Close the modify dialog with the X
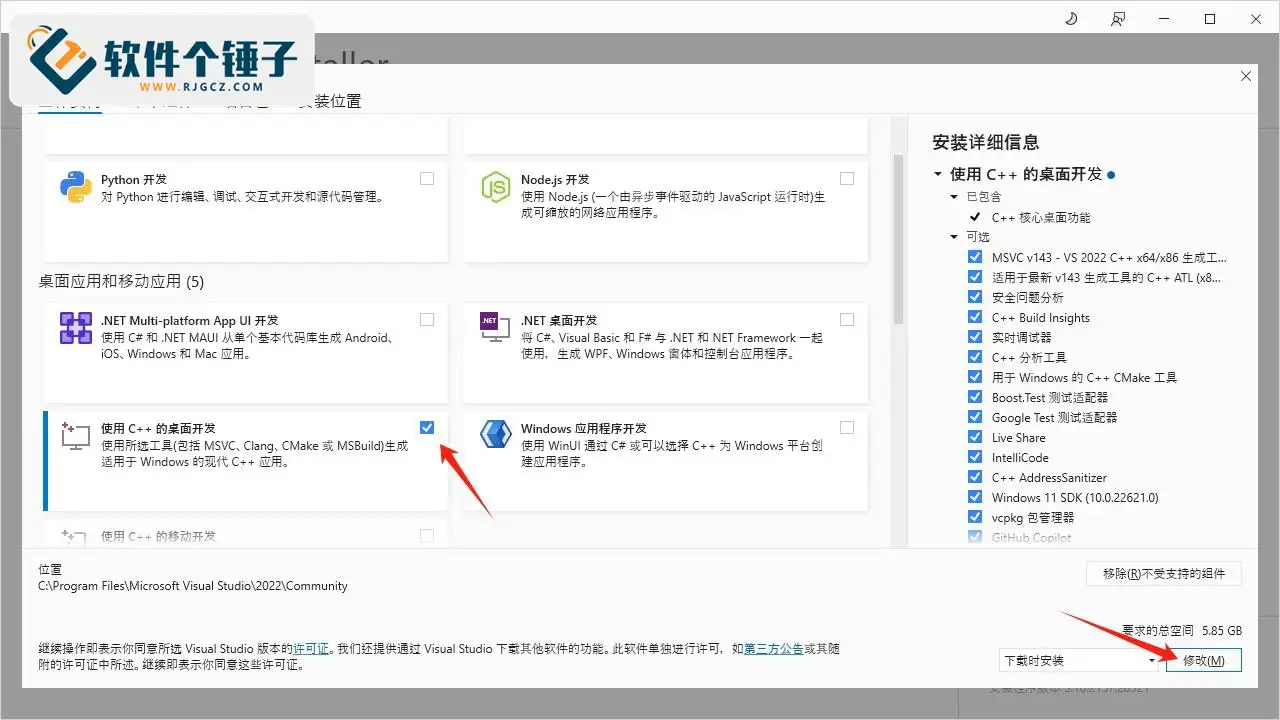 1245,76
